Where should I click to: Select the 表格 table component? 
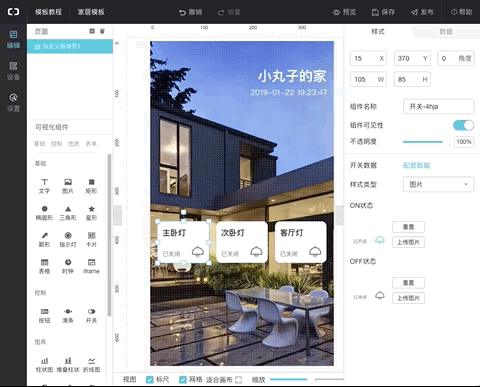(44, 266)
